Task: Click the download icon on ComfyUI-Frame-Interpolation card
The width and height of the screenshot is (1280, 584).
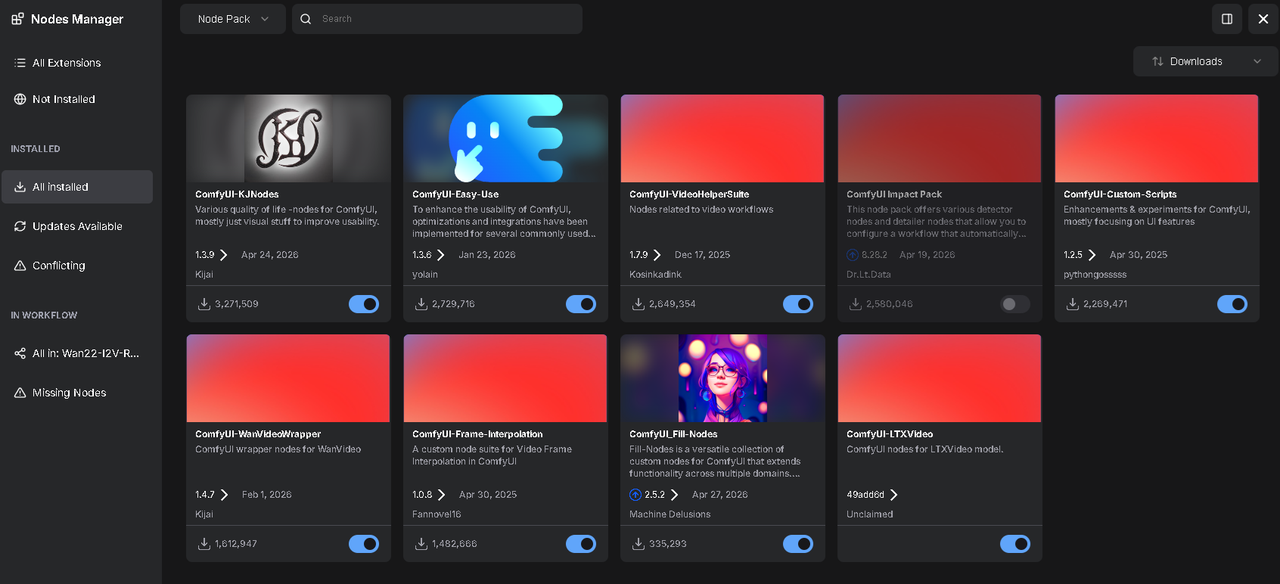Action: (x=421, y=544)
